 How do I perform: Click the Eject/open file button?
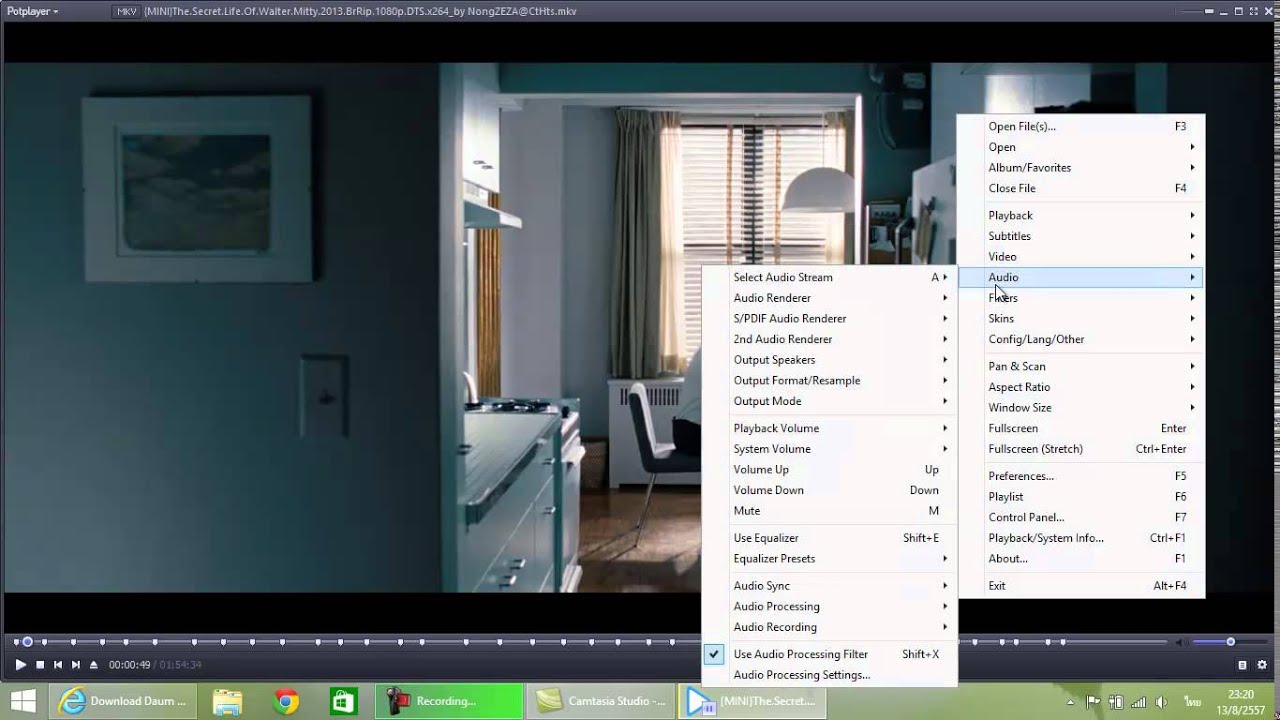[94, 664]
